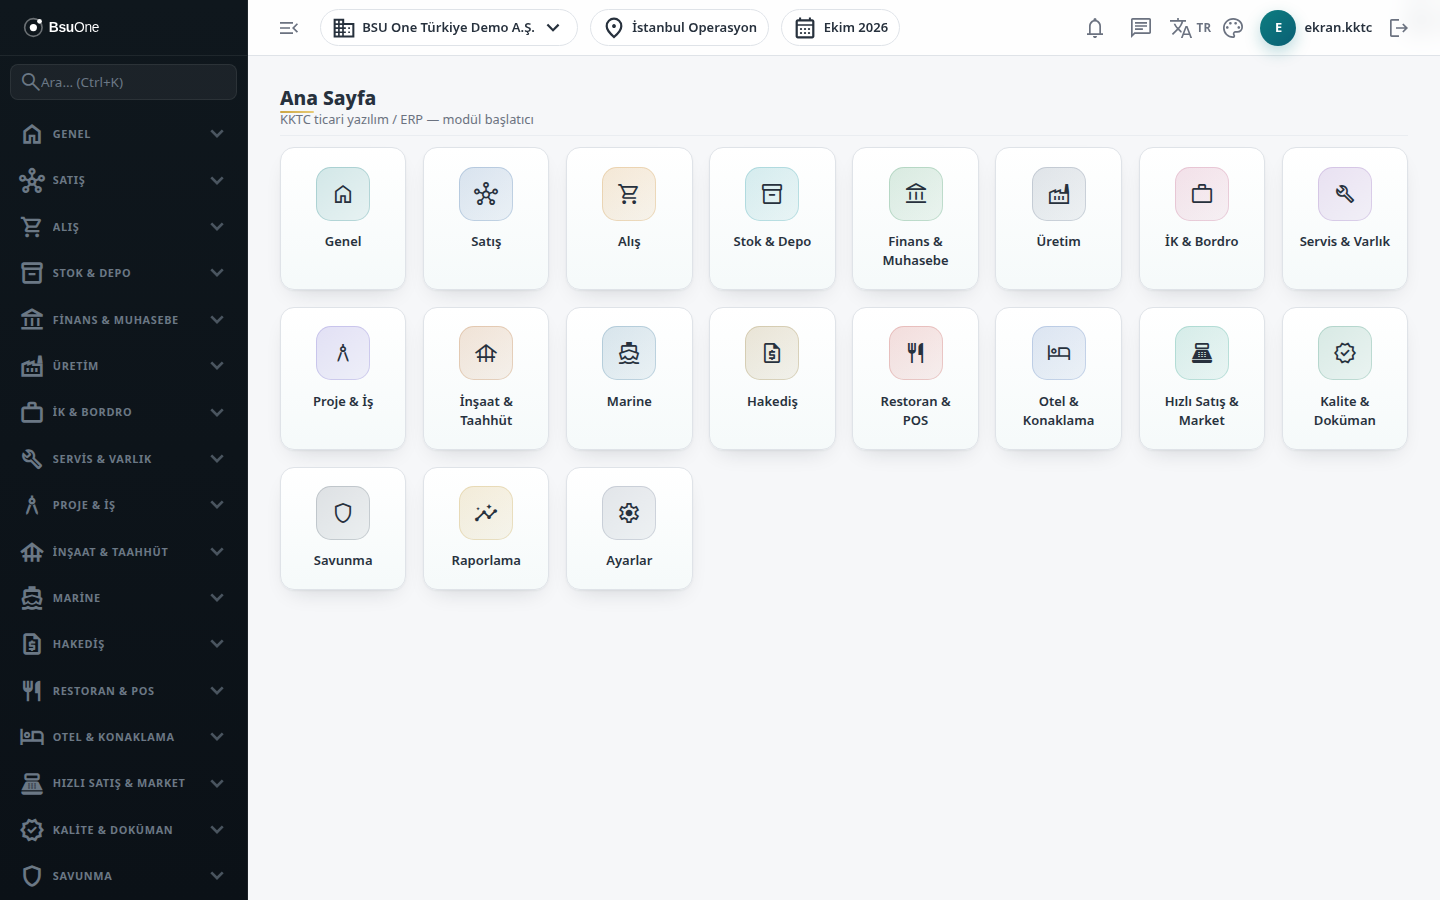This screenshot has width=1440, height=900.
Task: Open the İK & Bordro card
Action: tap(1202, 218)
